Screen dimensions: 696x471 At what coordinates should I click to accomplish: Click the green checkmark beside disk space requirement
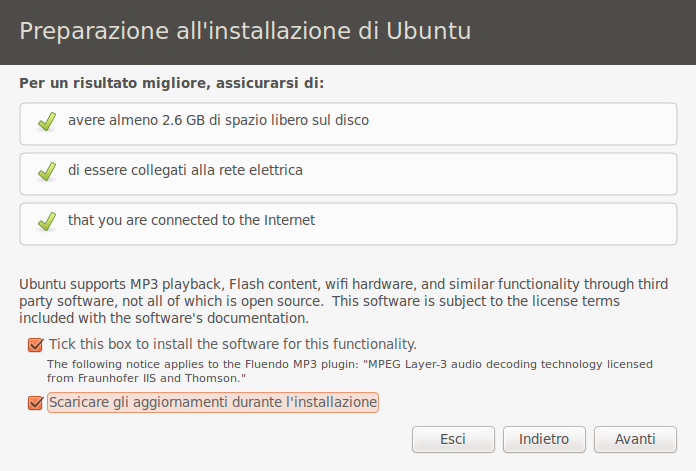click(x=46, y=122)
